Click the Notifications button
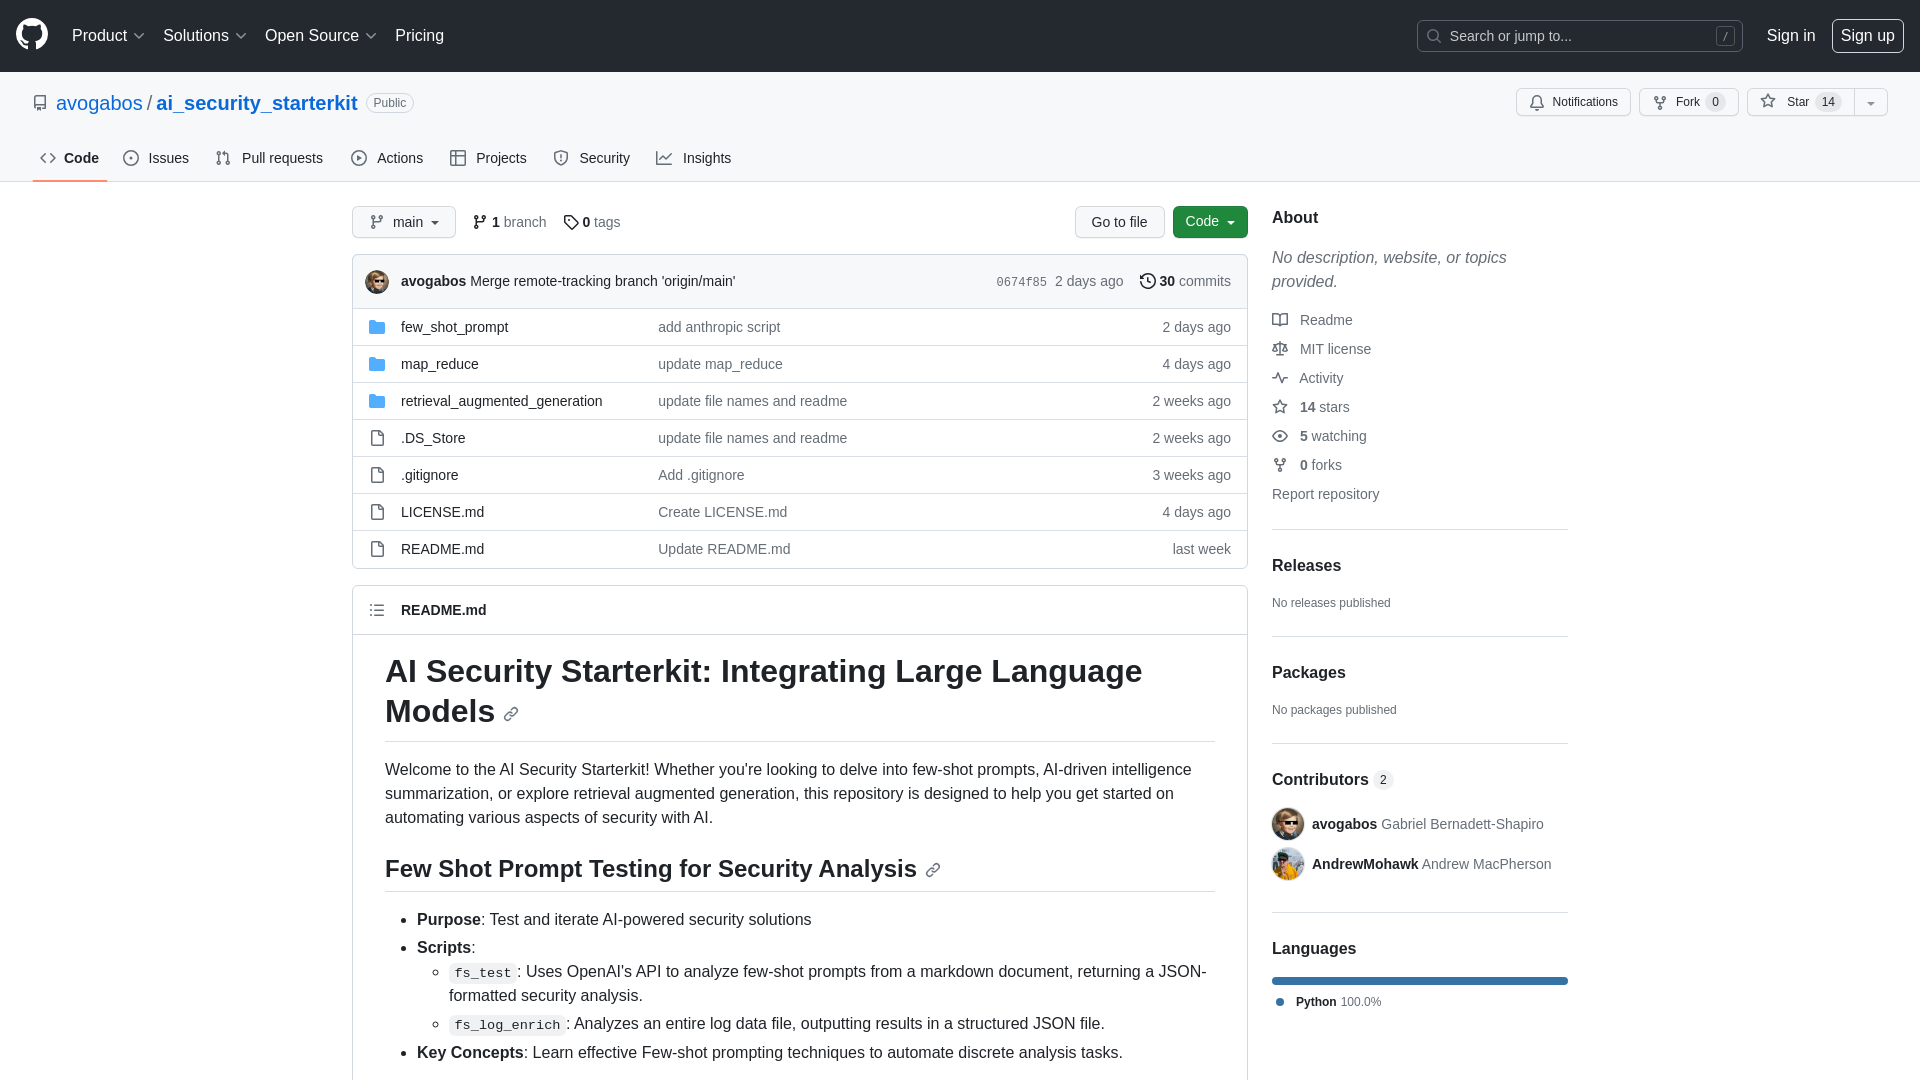1920x1080 pixels. (x=1573, y=102)
